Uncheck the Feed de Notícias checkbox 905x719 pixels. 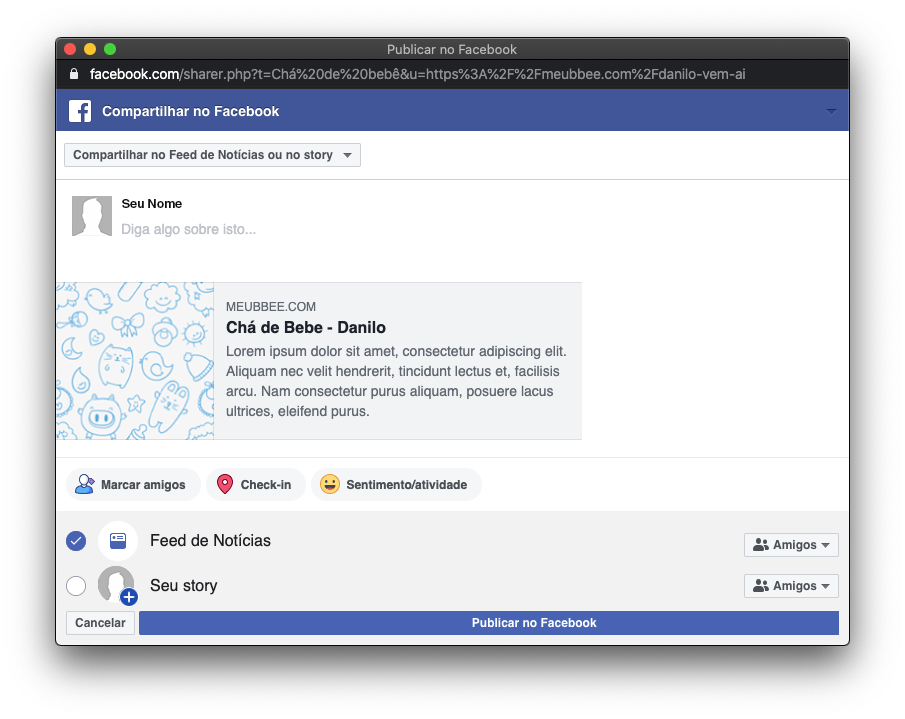pyautogui.click(x=76, y=541)
